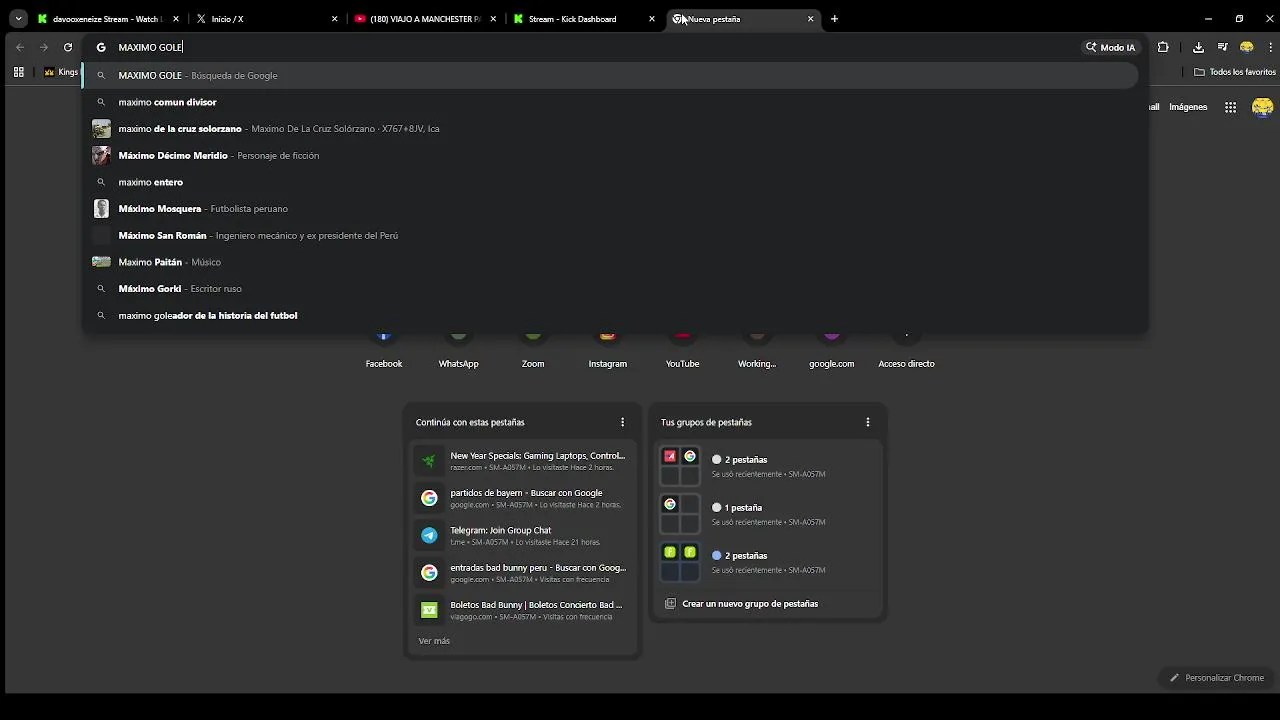Select suggestion maximo de la cruz solorzano
1280x720 pixels.
coord(610,128)
